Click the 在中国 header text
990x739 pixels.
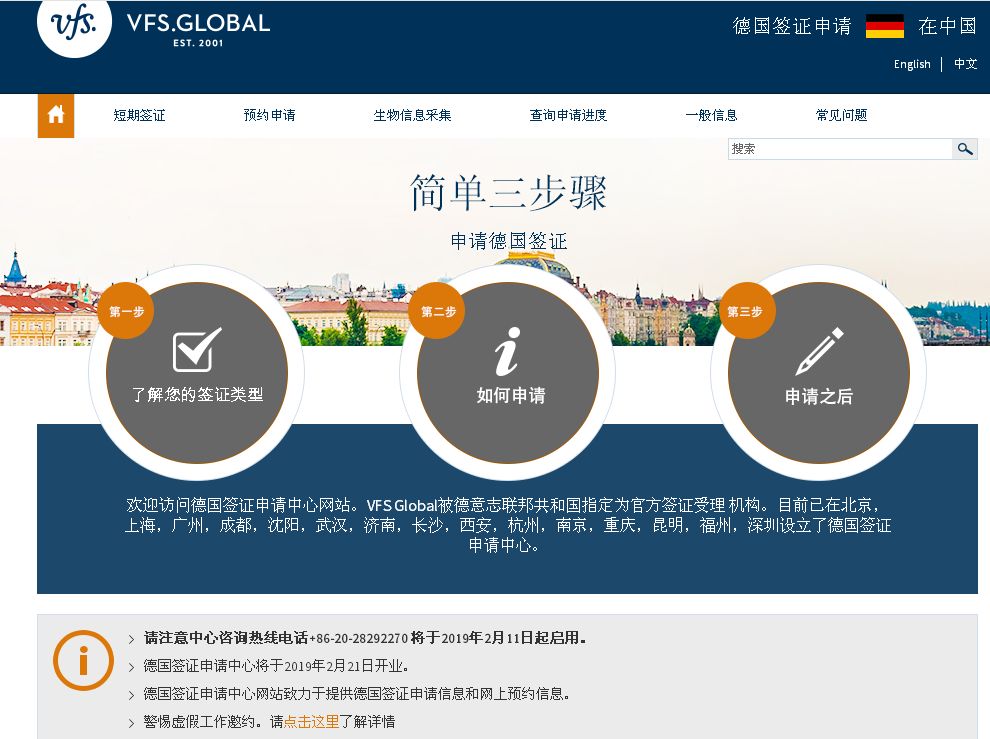point(947,26)
